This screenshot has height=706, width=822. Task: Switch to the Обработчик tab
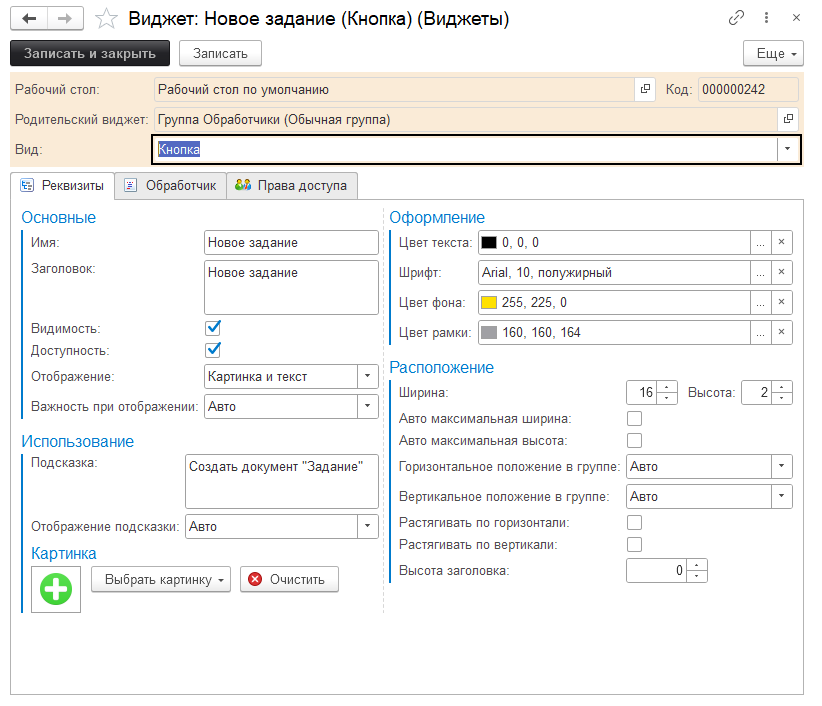point(170,185)
